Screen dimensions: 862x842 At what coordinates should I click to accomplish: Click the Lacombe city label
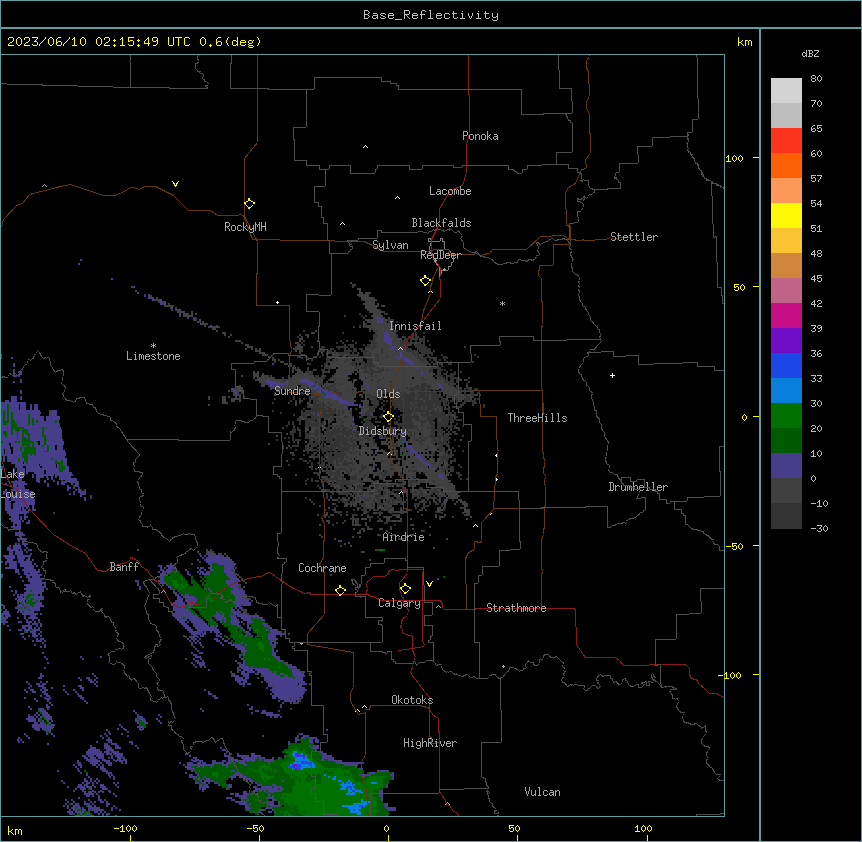click(x=450, y=191)
